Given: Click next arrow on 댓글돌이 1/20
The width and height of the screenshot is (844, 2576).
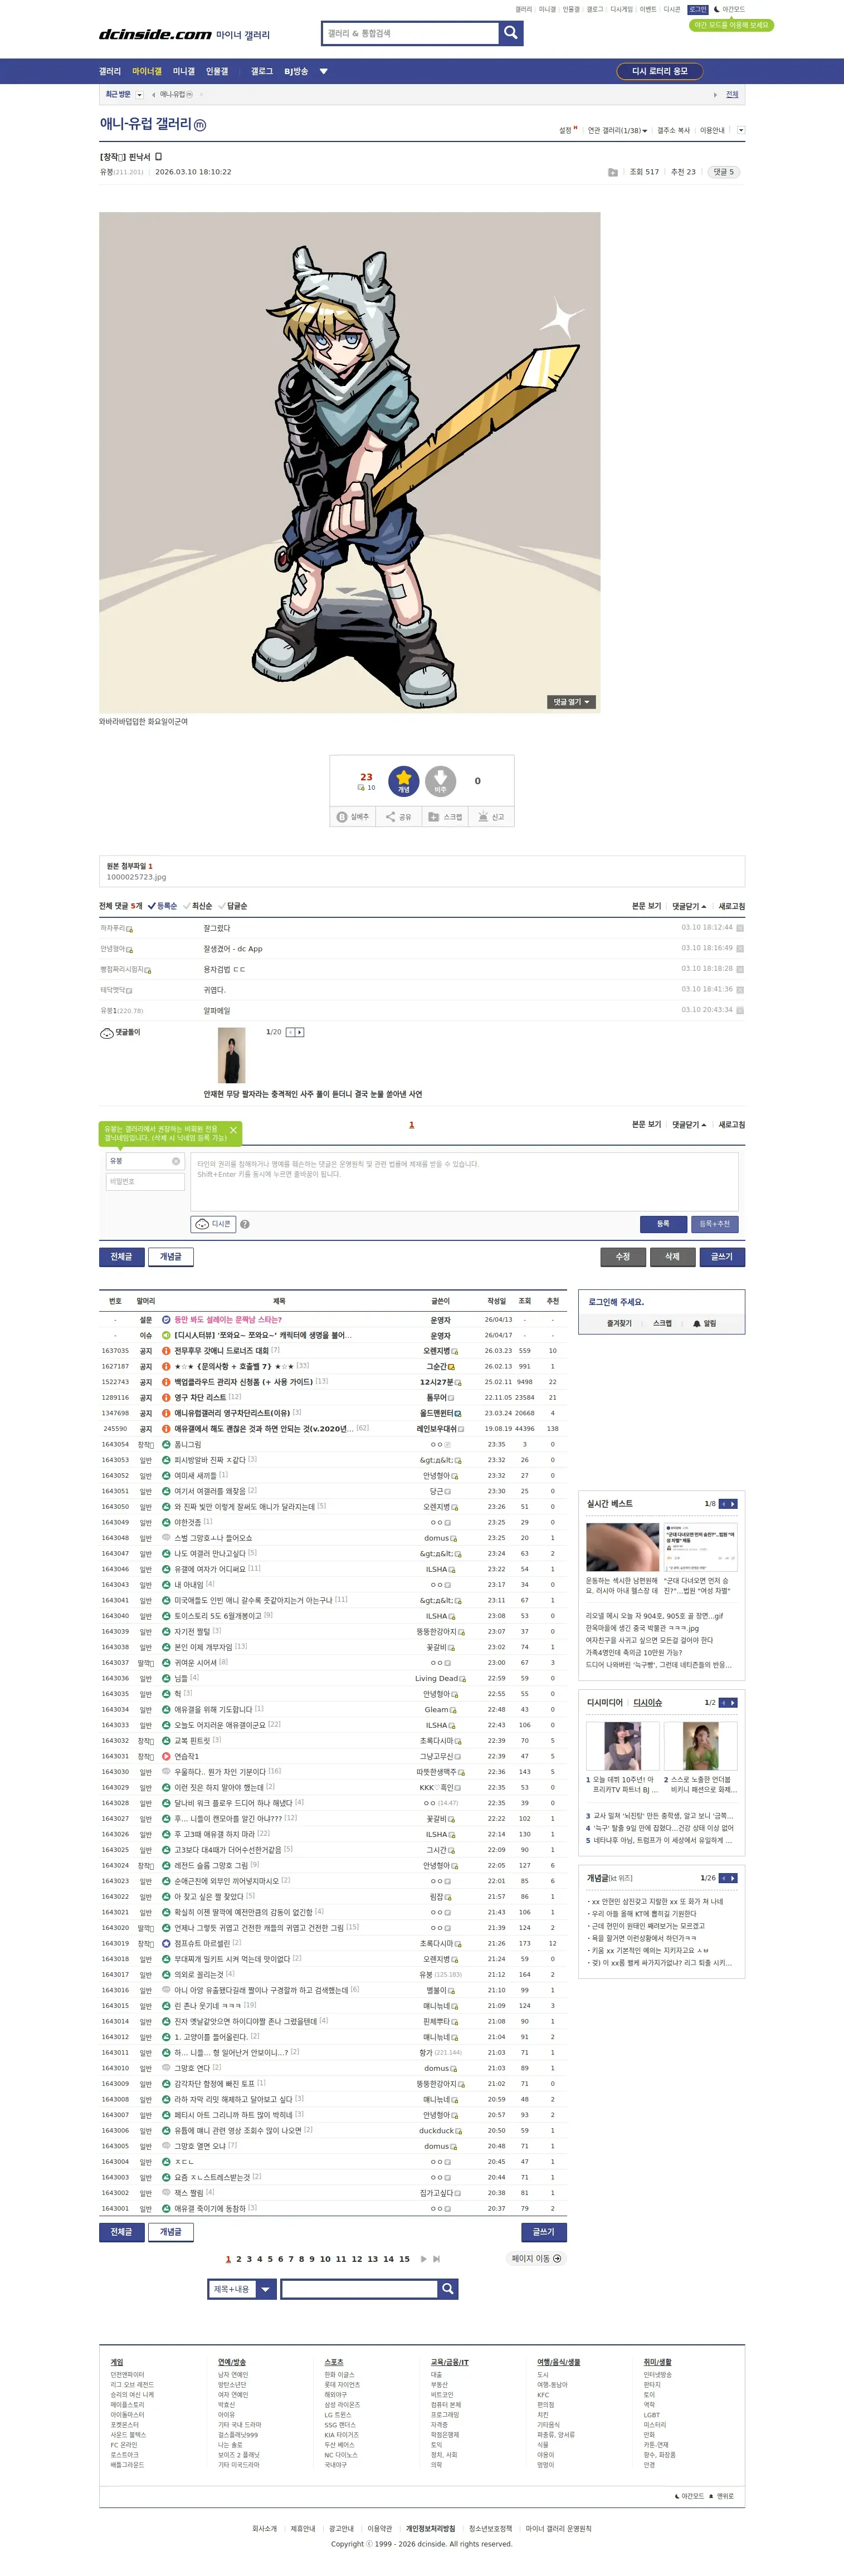Looking at the screenshot, I should pos(300,1032).
